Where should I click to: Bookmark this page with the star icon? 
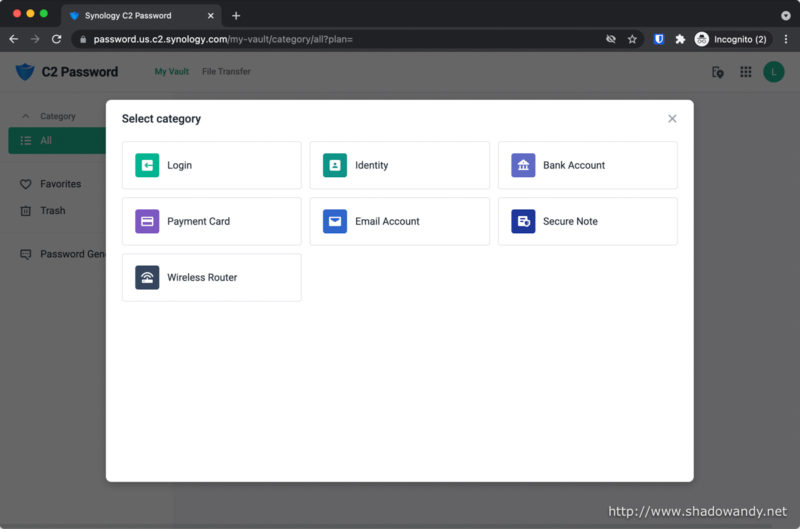[632, 39]
